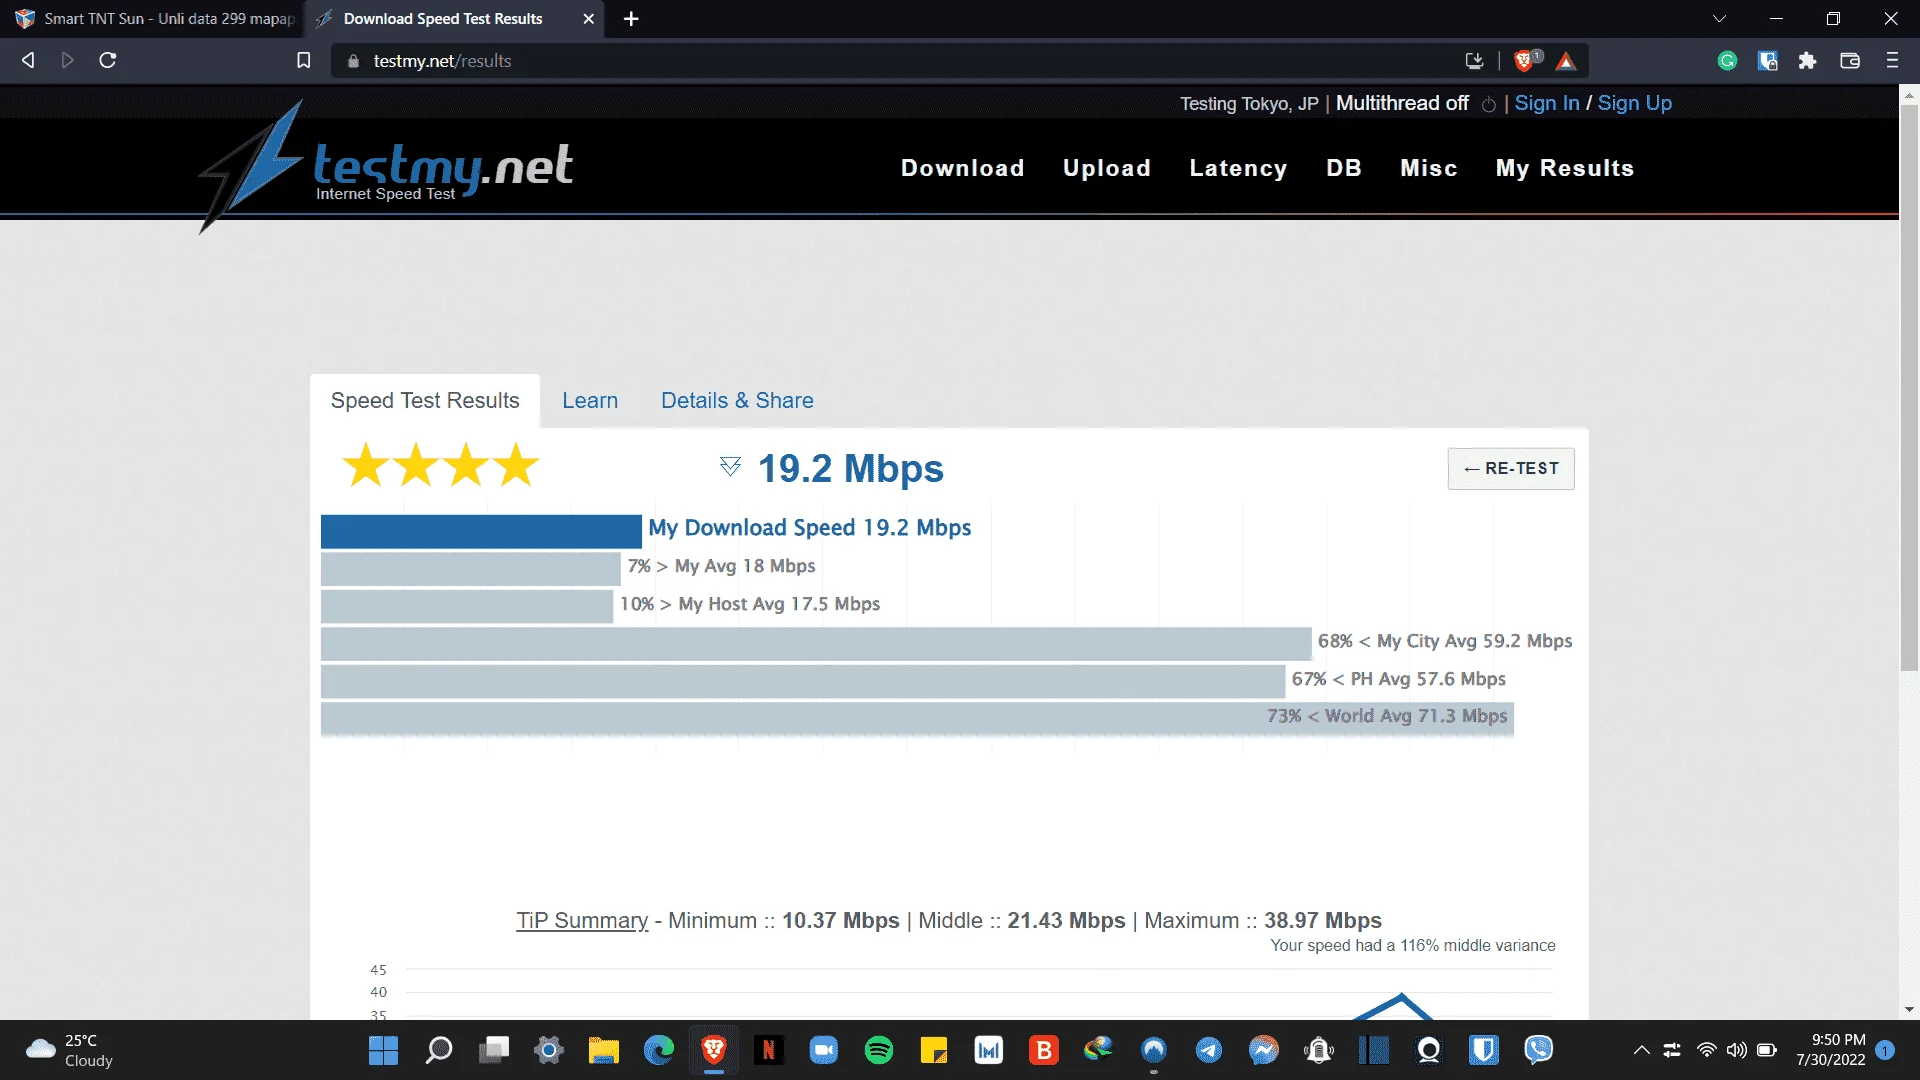1920x1080 pixels.
Task: Open Viber from the taskbar
Action: 1539,1050
